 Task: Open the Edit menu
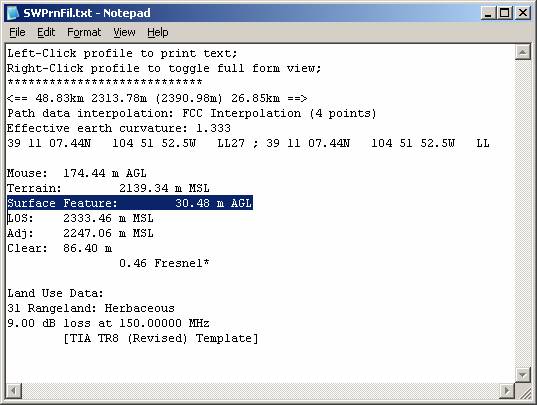tap(46, 33)
